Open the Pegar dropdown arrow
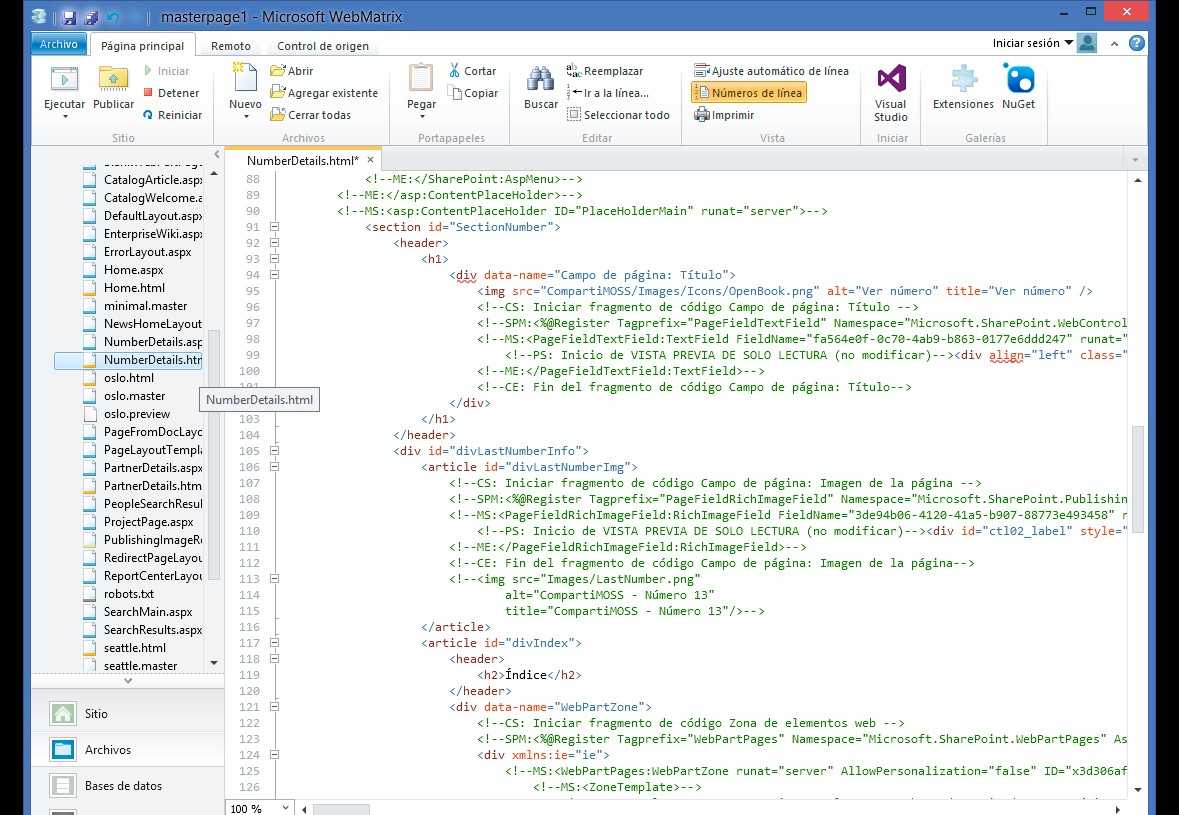 coord(422,117)
